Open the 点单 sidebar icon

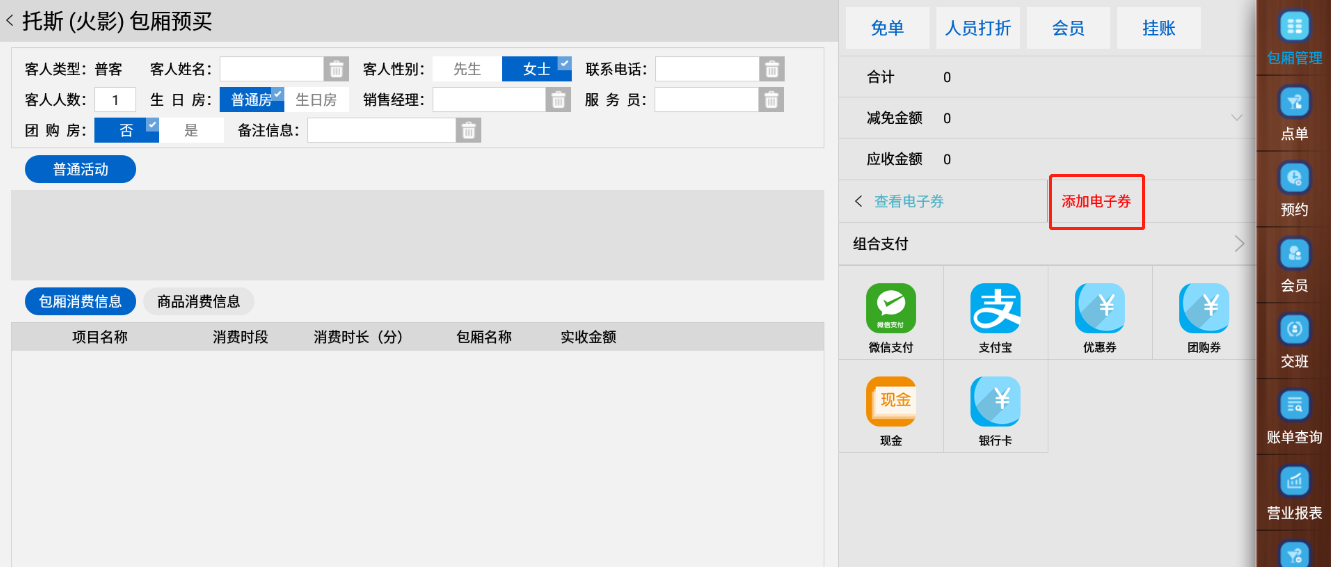pos(1294,102)
